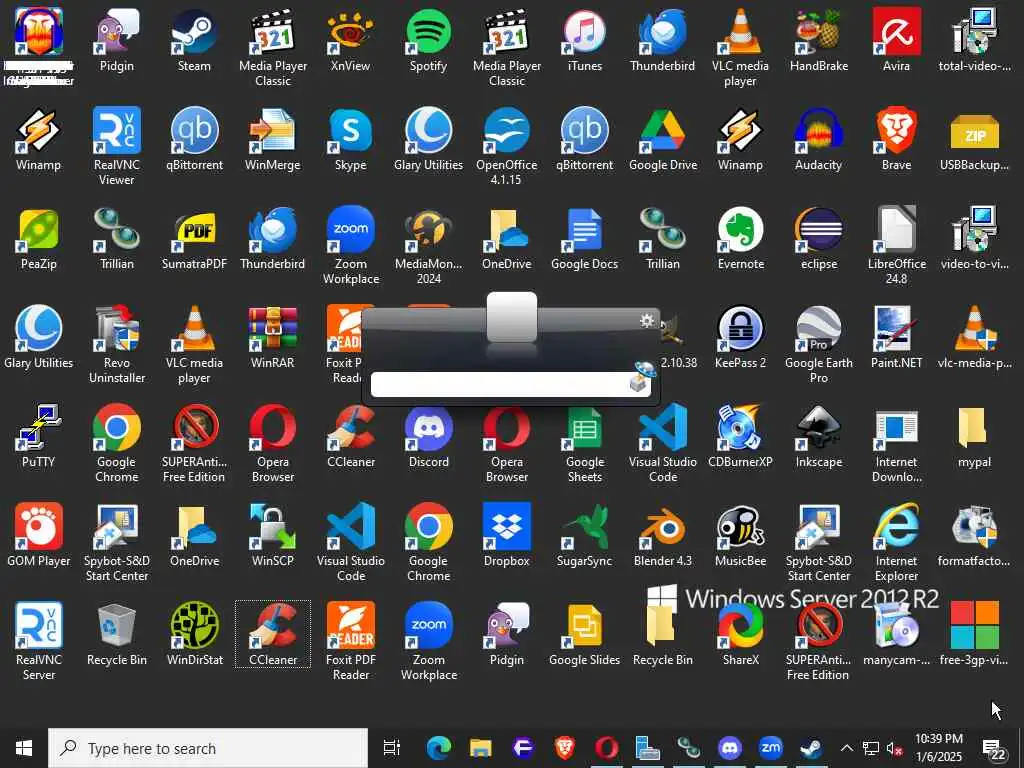Viewport: 1024px width, 768px height.
Task: Expand the hidden system tray icons
Action: 846,748
